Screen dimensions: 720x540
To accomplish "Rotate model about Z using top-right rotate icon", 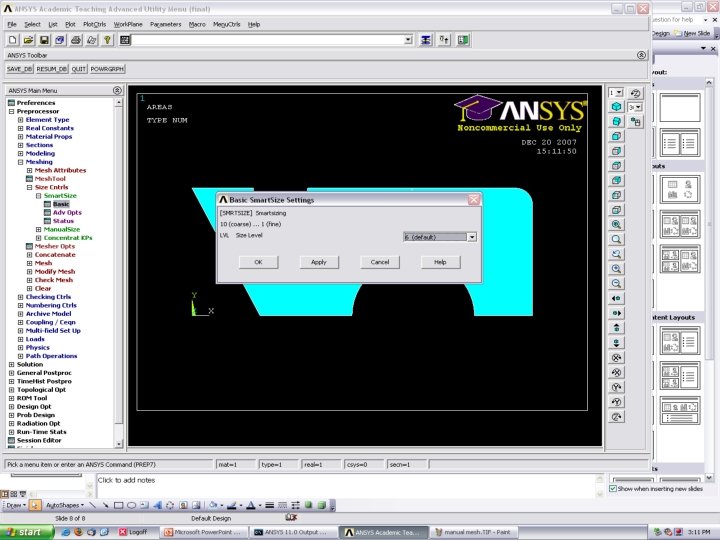I will (x=636, y=93).
